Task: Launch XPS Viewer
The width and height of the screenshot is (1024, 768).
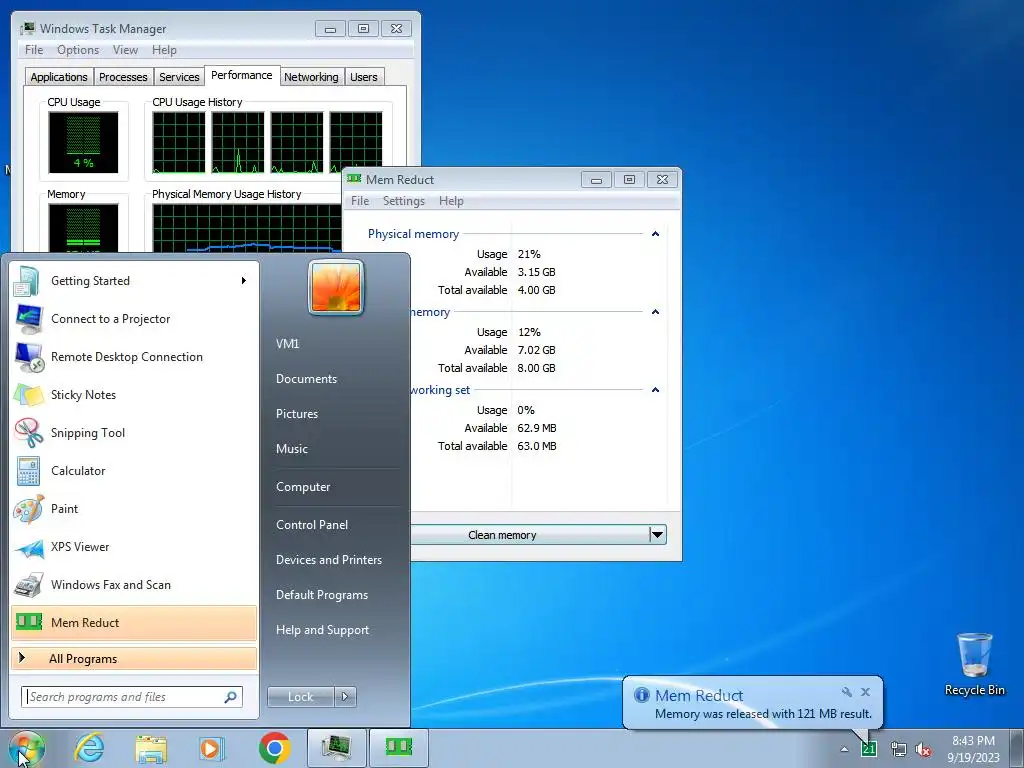Action: 134,547
